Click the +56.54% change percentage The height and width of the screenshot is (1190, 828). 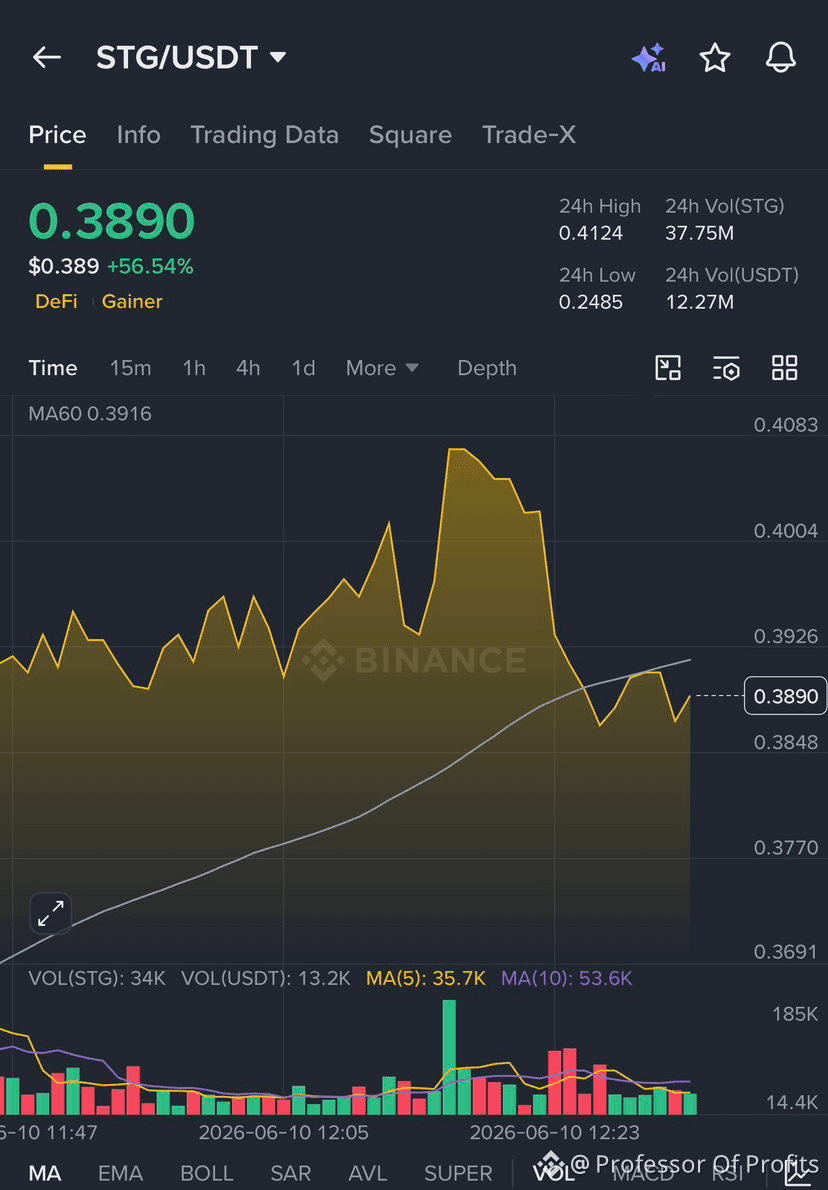coord(150,266)
